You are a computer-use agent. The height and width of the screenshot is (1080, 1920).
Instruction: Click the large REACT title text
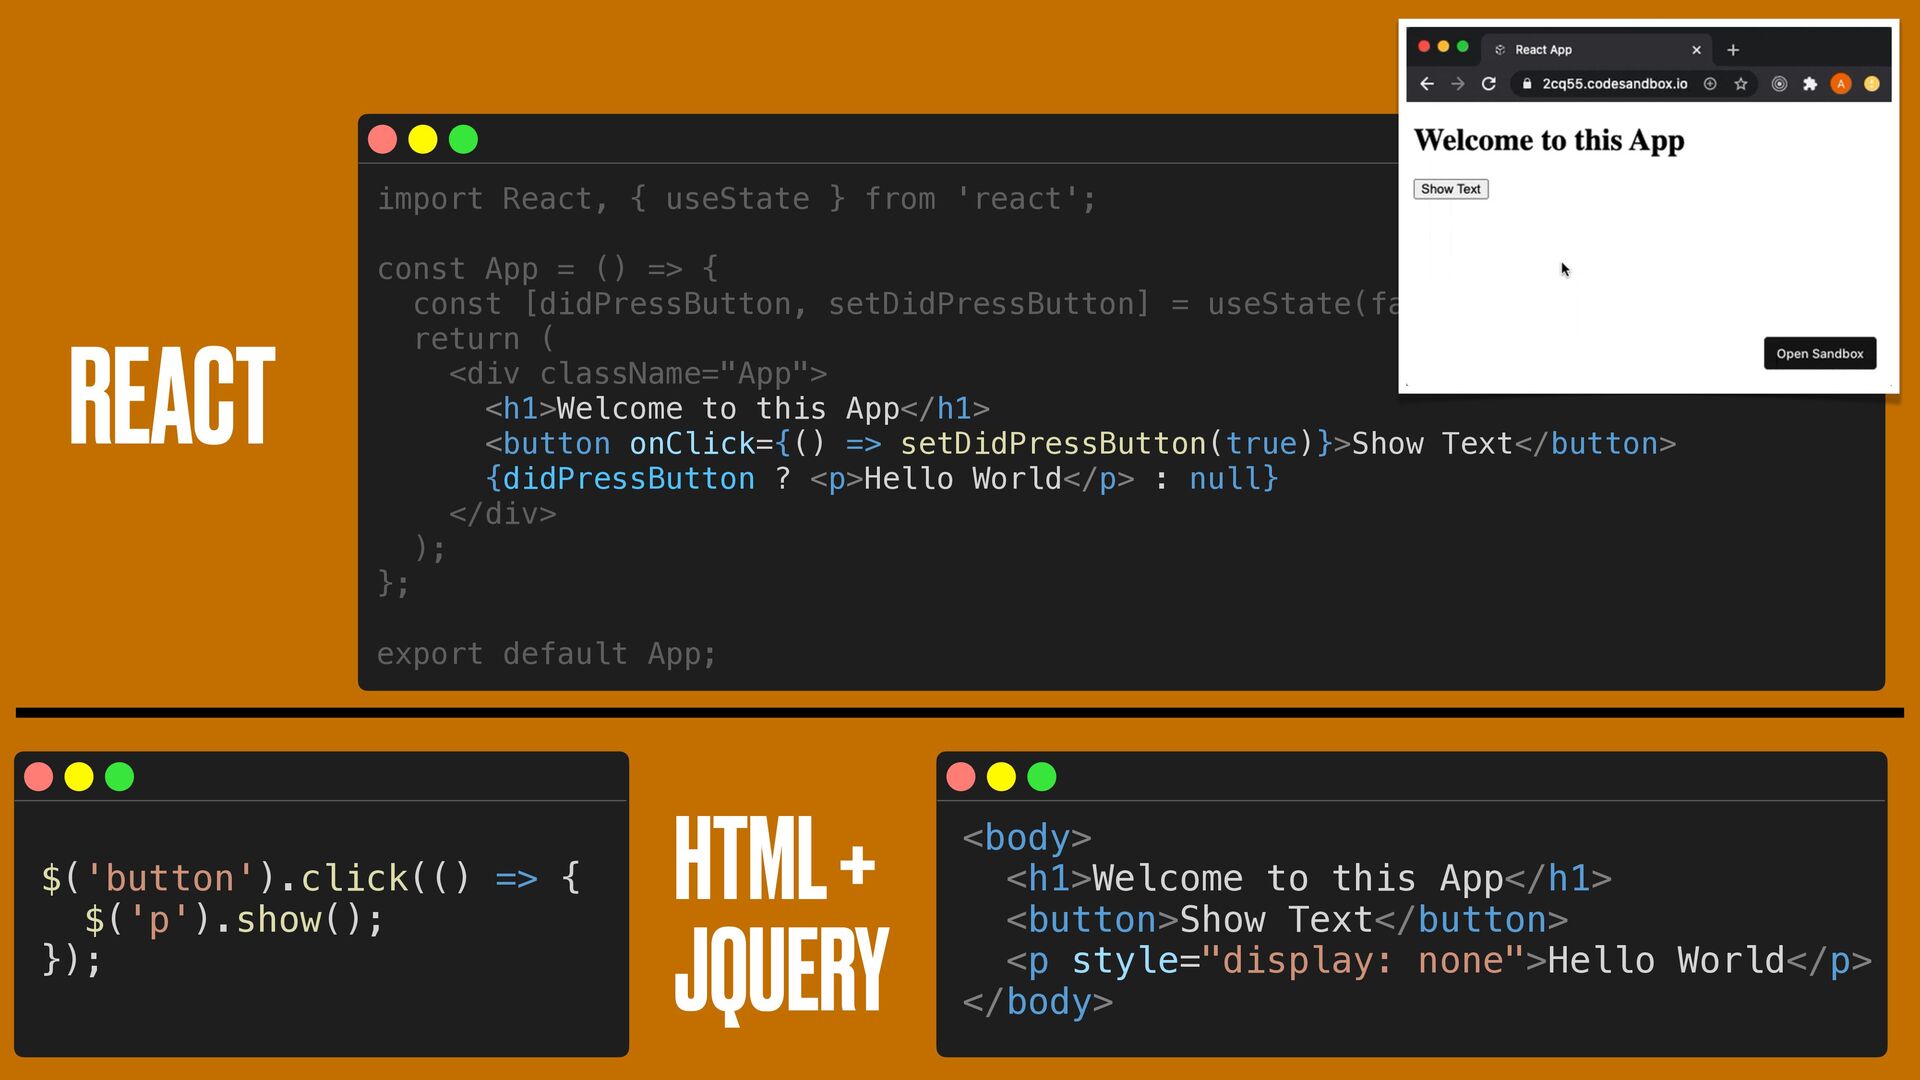172,396
